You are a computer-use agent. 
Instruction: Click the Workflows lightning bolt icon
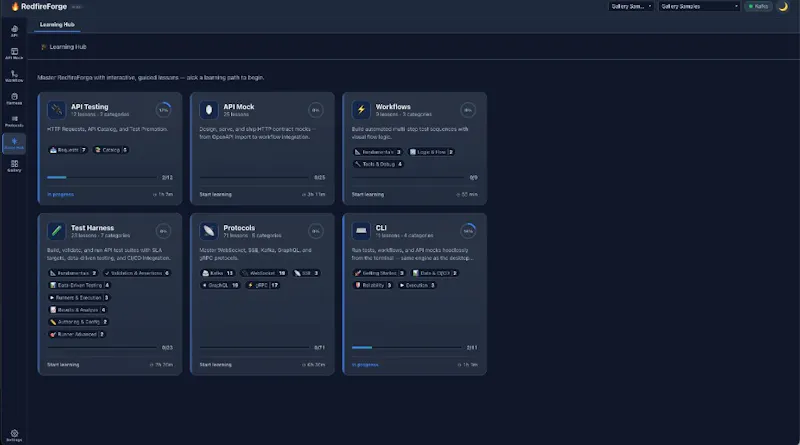361,110
